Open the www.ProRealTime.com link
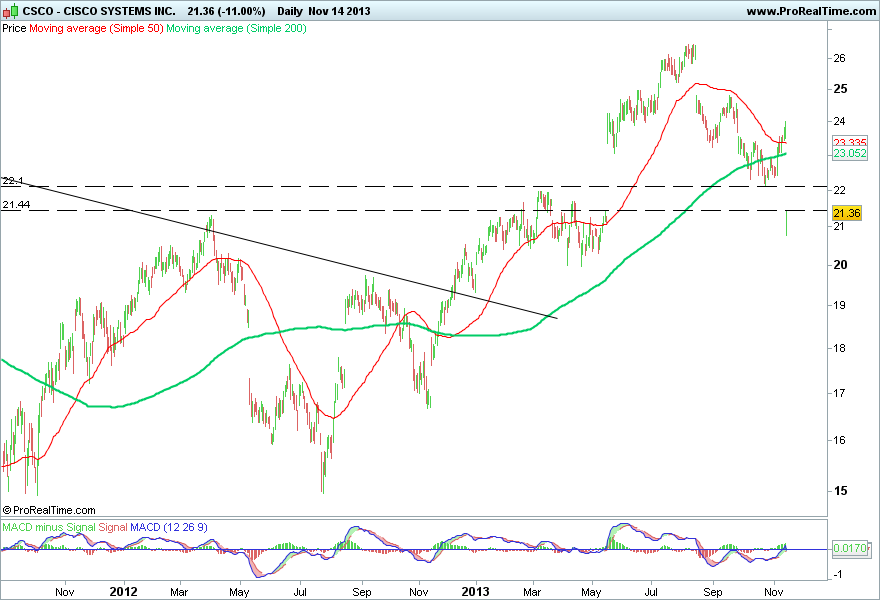The width and height of the screenshot is (880, 600). pyautogui.click(x=811, y=11)
